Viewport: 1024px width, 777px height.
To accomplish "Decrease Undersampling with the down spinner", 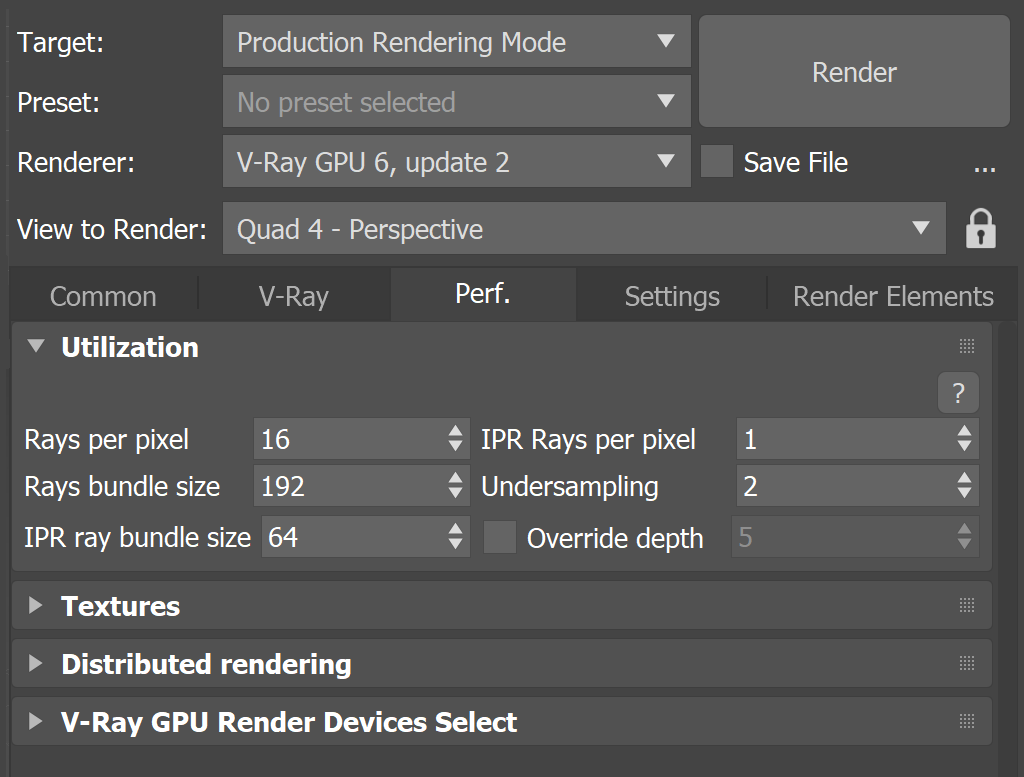I will coord(964,493).
